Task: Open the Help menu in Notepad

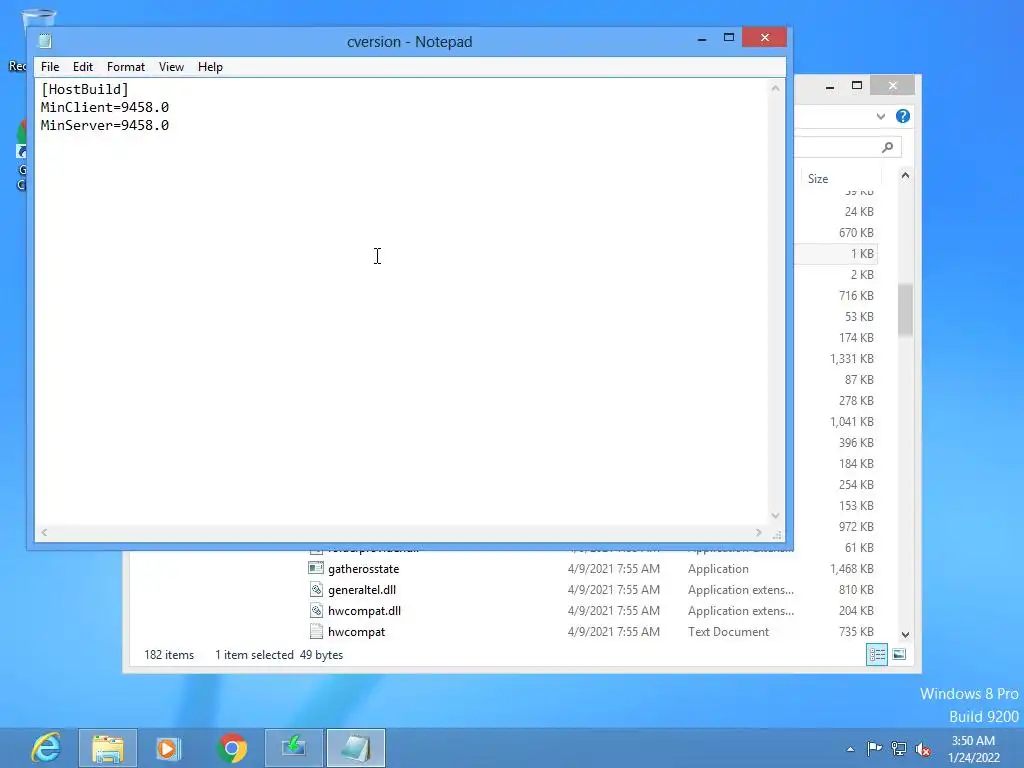Action: click(x=210, y=67)
